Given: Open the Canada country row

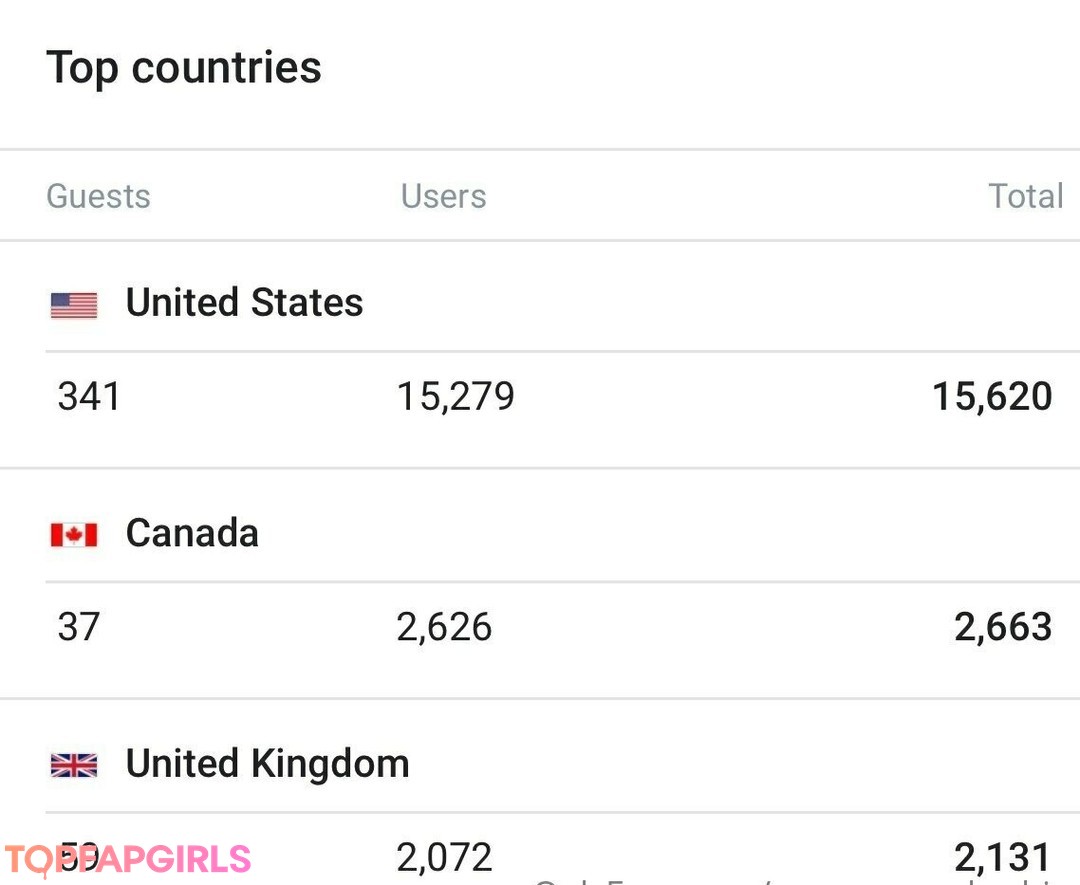Looking at the screenshot, I should [x=192, y=534].
